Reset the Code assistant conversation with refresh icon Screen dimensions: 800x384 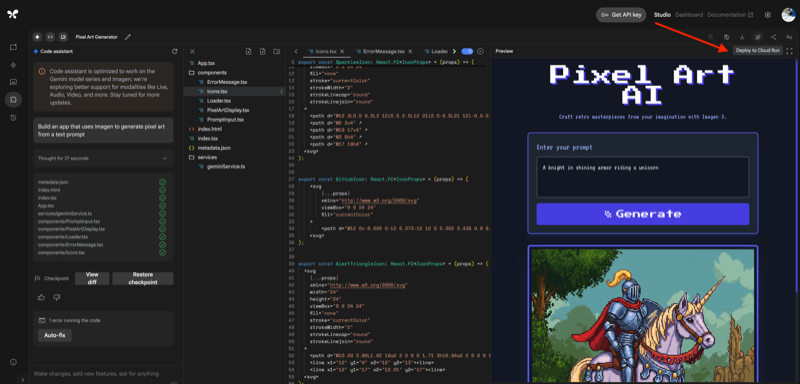tap(174, 51)
